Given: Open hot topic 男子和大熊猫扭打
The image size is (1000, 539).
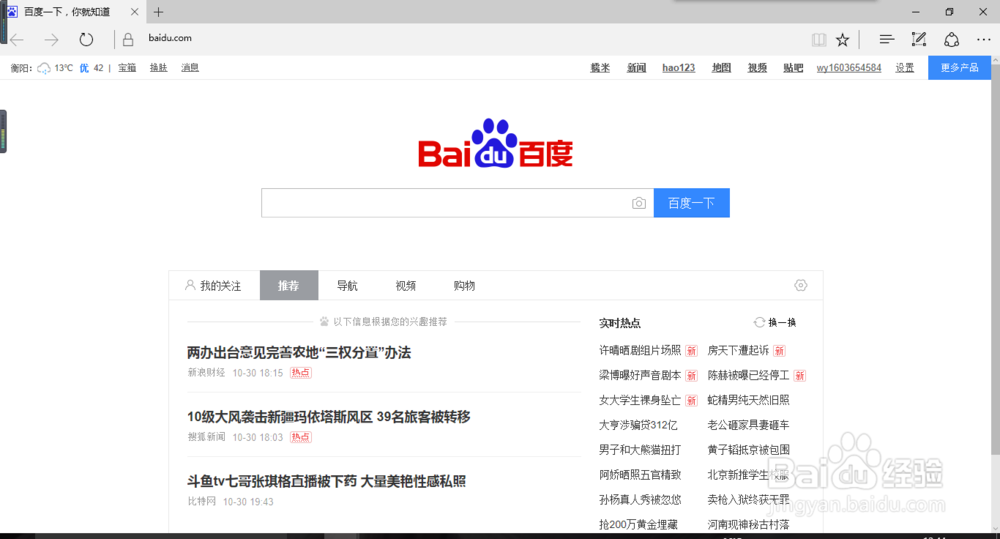Looking at the screenshot, I should pyautogui.click(x=640, y=450).
